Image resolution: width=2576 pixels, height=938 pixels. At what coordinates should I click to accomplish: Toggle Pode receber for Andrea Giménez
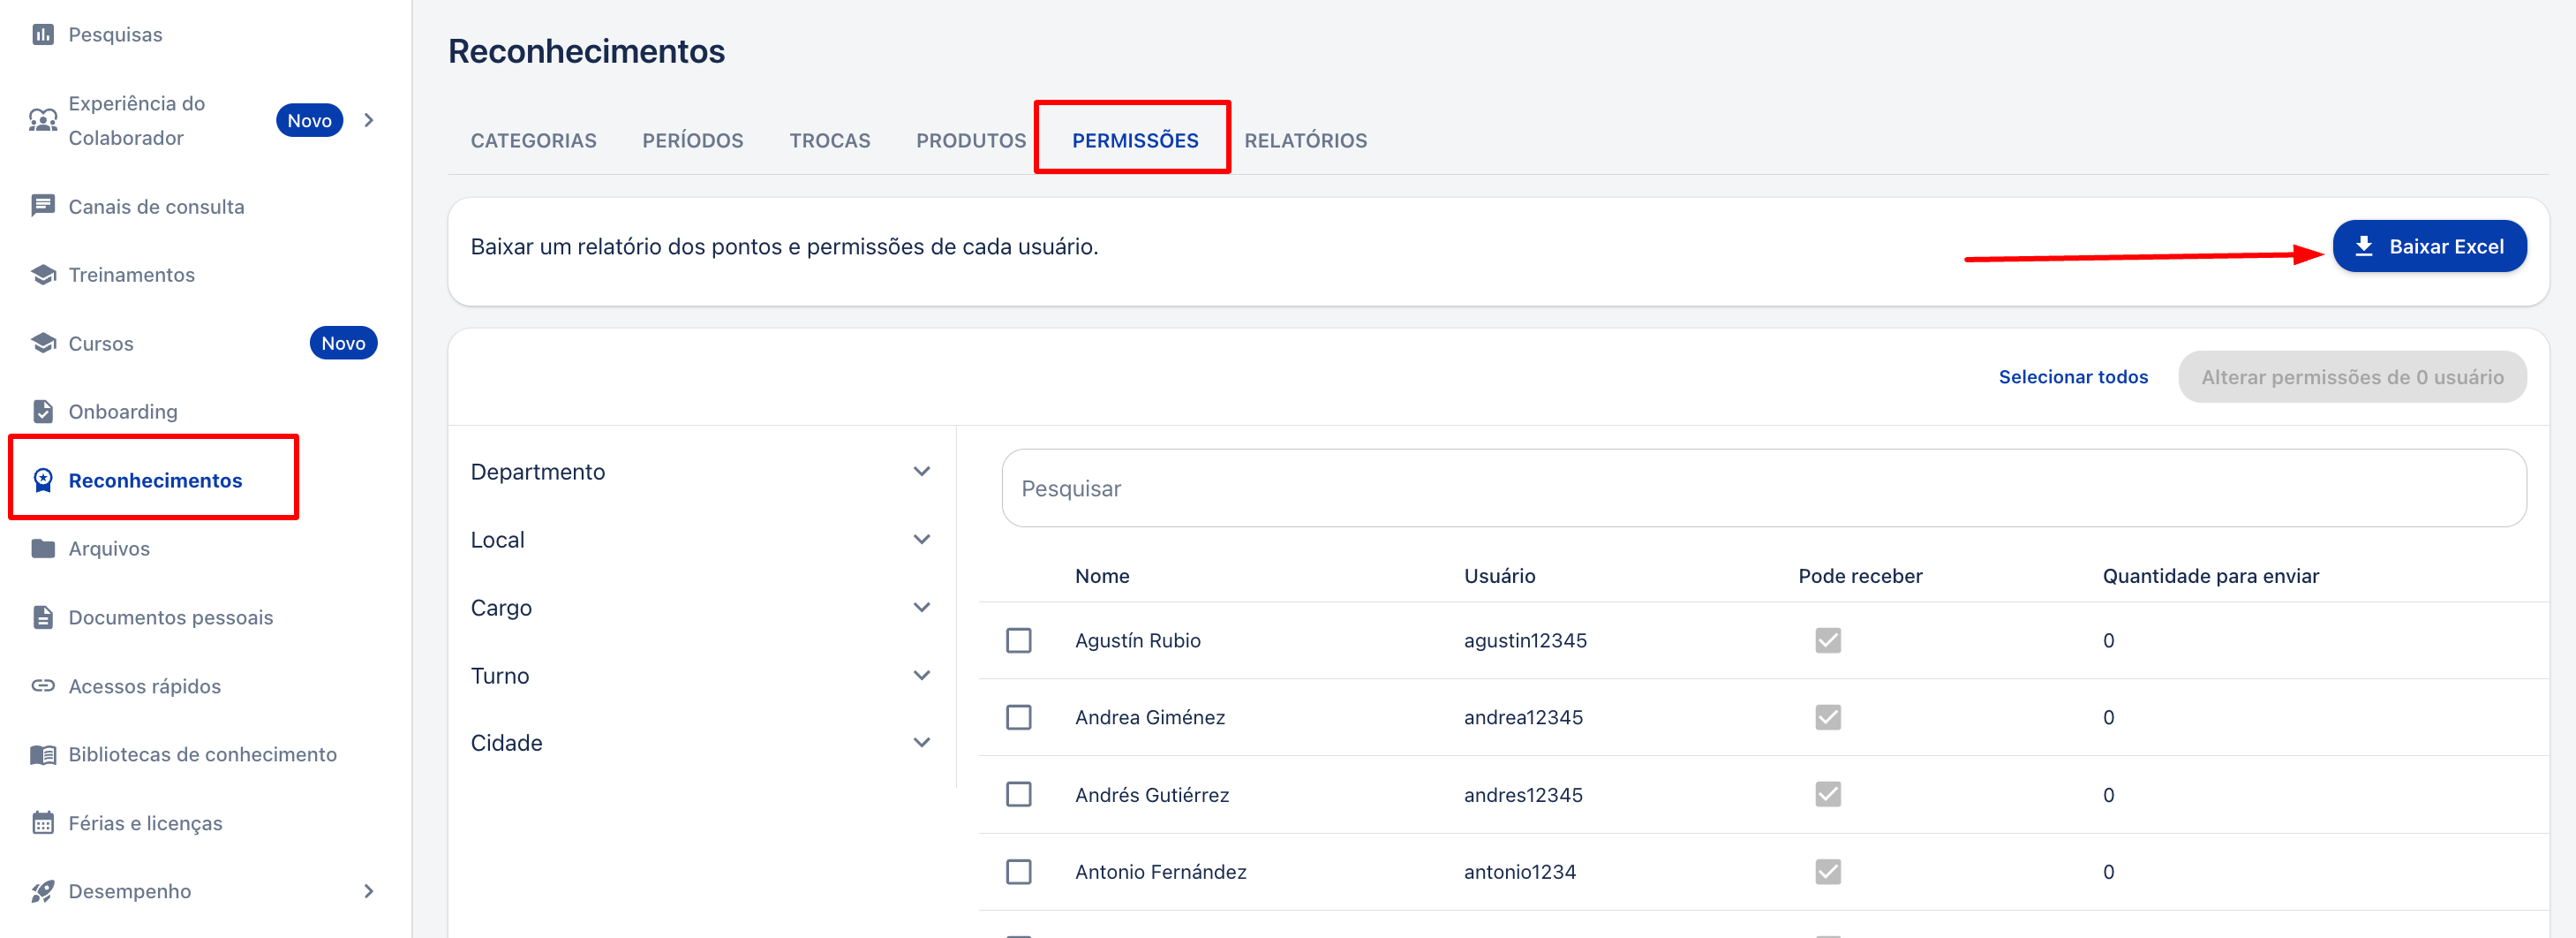1828,717
